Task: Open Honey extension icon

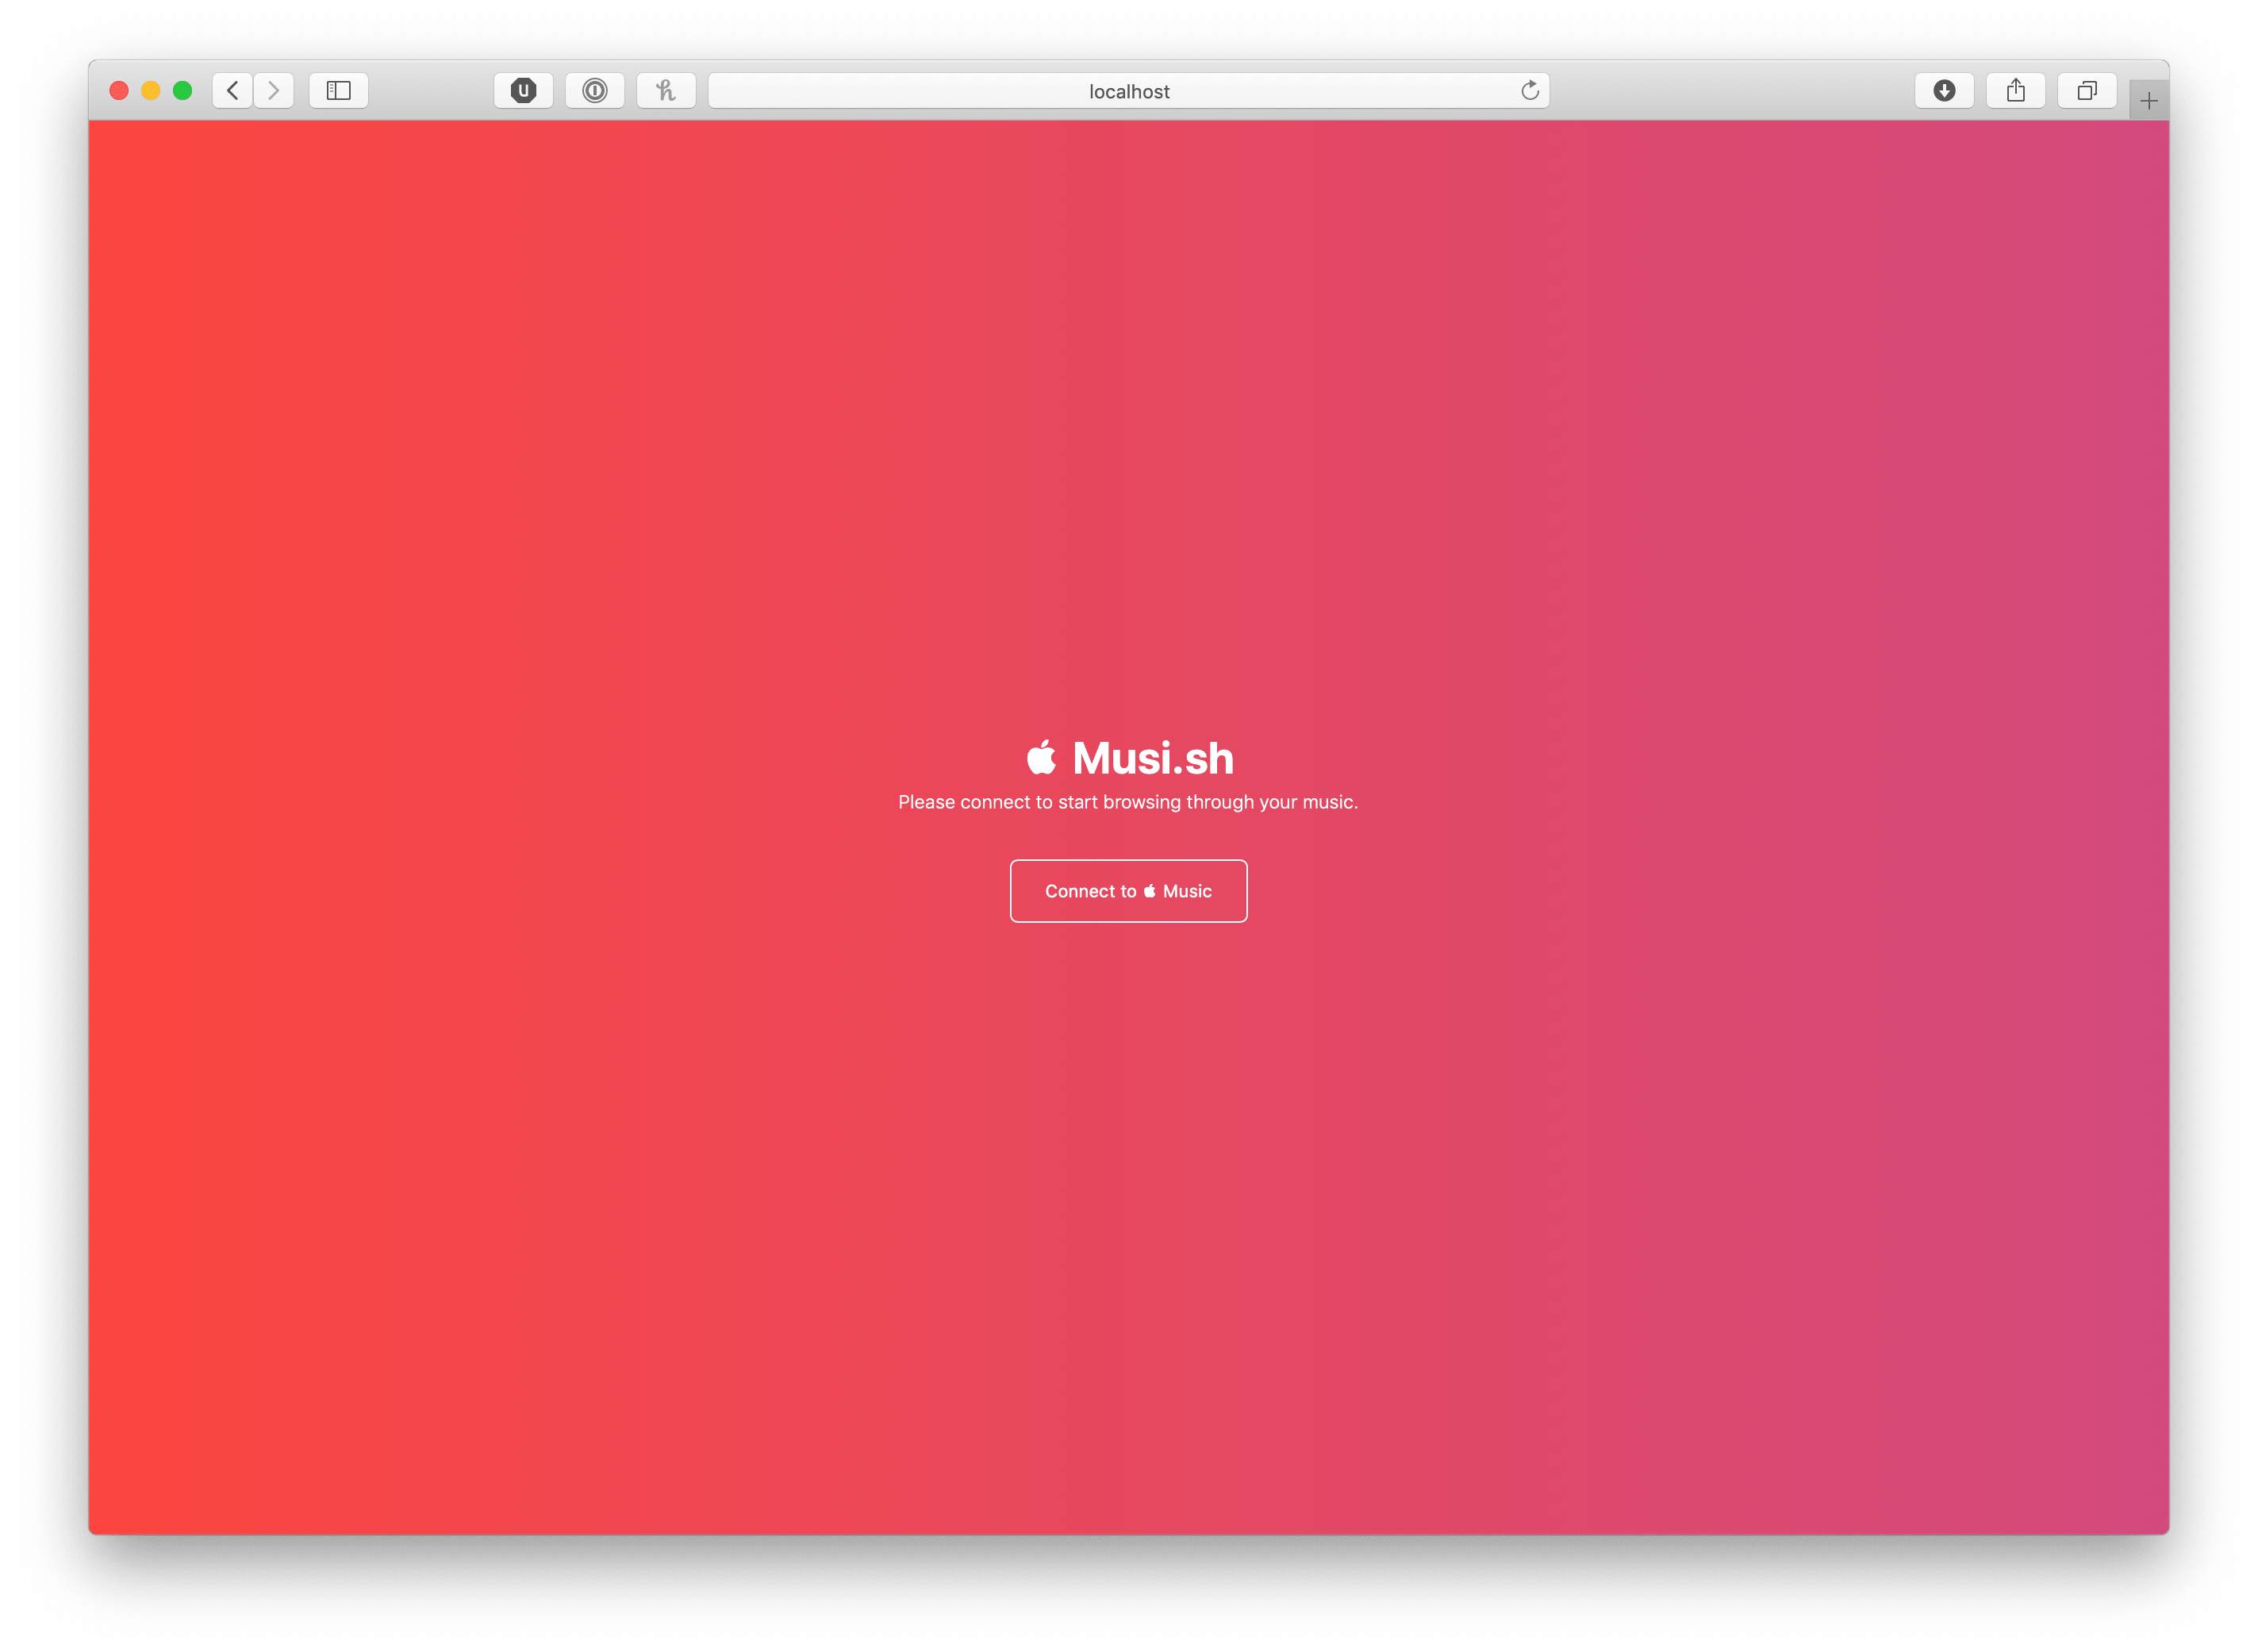Action: (666, 91)
